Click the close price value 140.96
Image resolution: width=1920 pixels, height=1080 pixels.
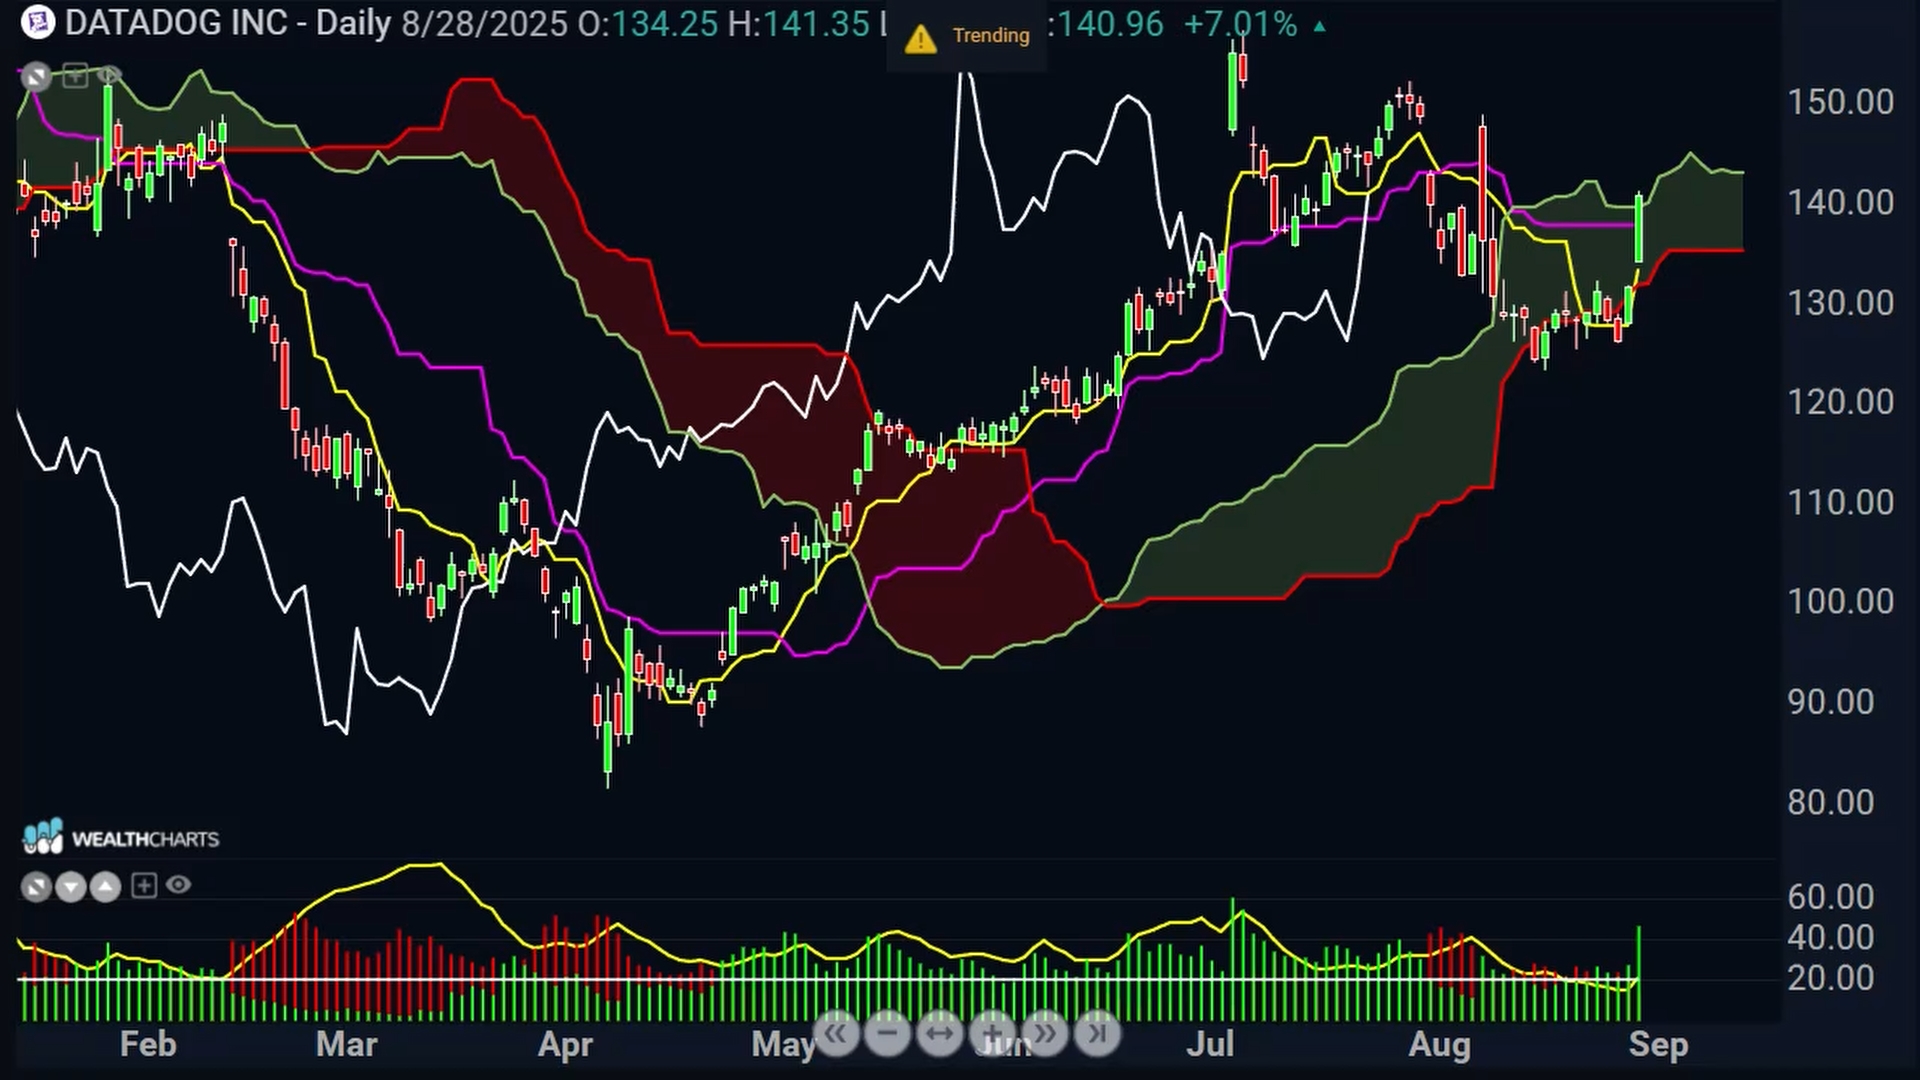point(1110,23)
